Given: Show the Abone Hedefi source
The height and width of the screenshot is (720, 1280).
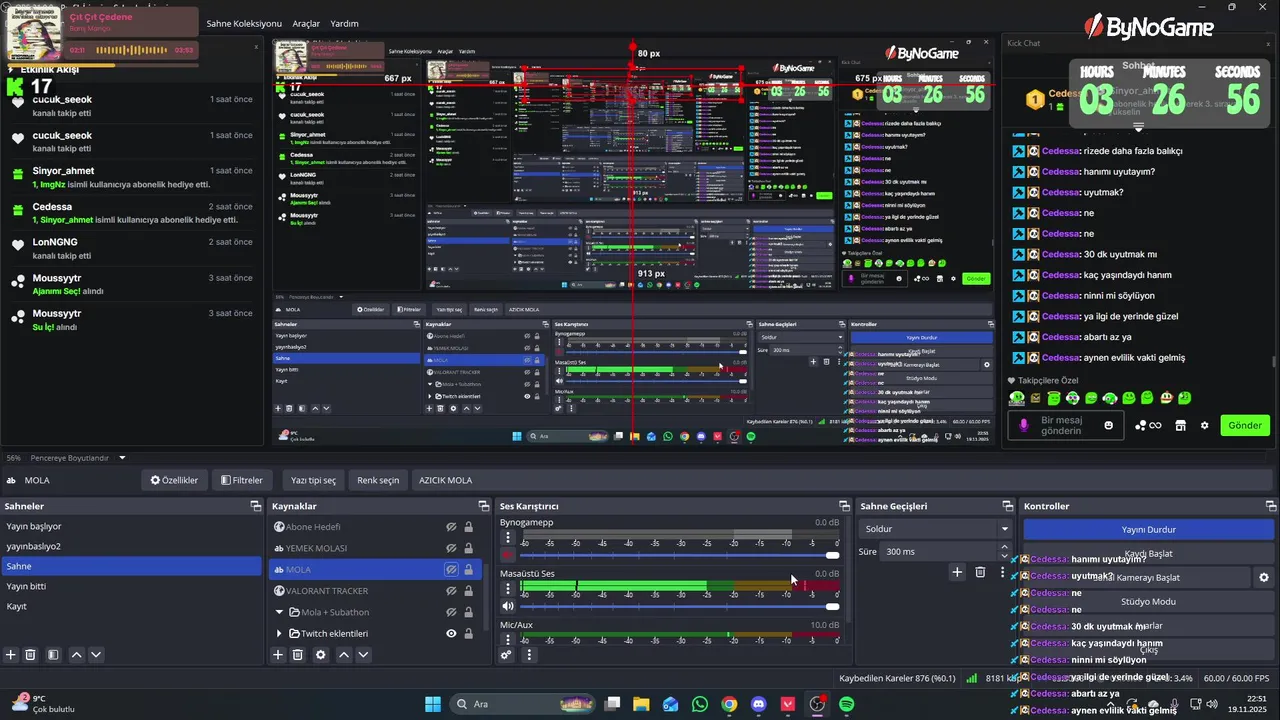Looking at the screenshot, I should (x=451, y=527).
